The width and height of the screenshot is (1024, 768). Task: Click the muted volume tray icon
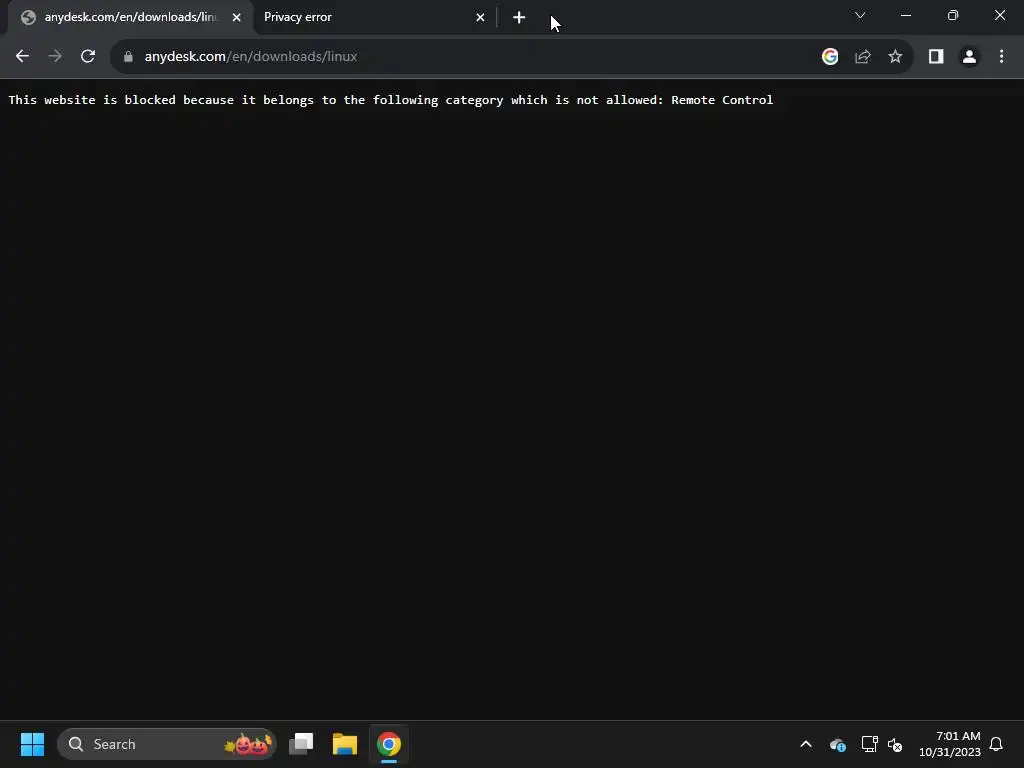coord(895,744)
